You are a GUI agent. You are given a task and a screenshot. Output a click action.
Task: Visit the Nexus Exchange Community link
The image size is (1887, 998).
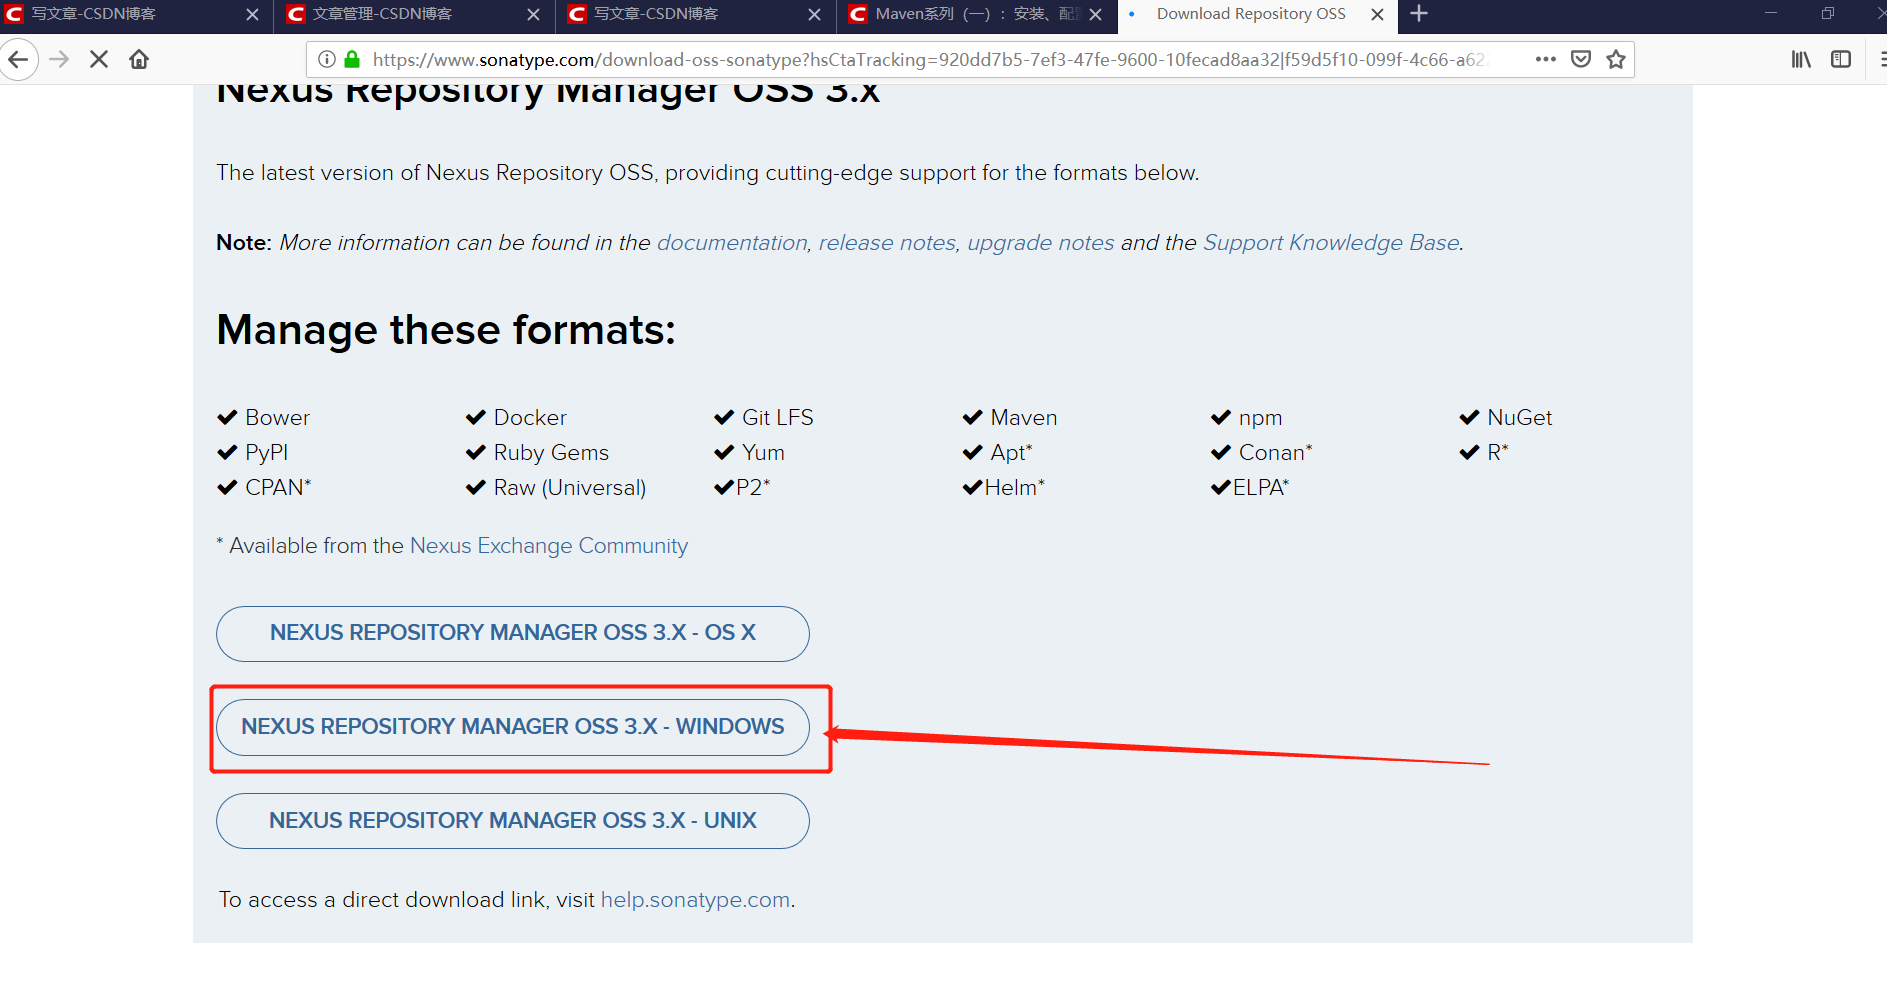(548, 545)
